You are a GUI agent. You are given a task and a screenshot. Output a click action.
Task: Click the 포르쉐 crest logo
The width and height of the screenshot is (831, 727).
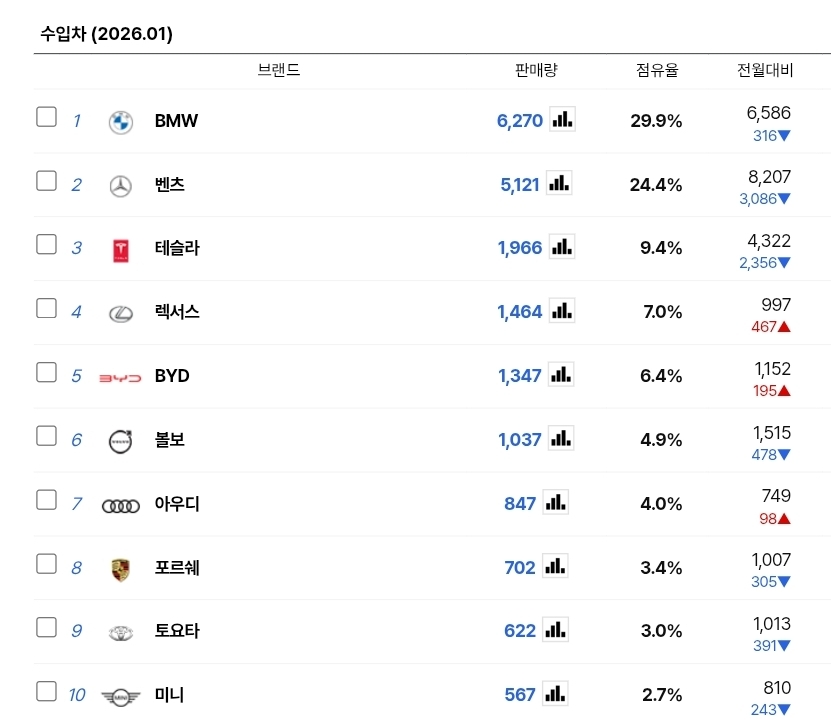click(120, 569)
